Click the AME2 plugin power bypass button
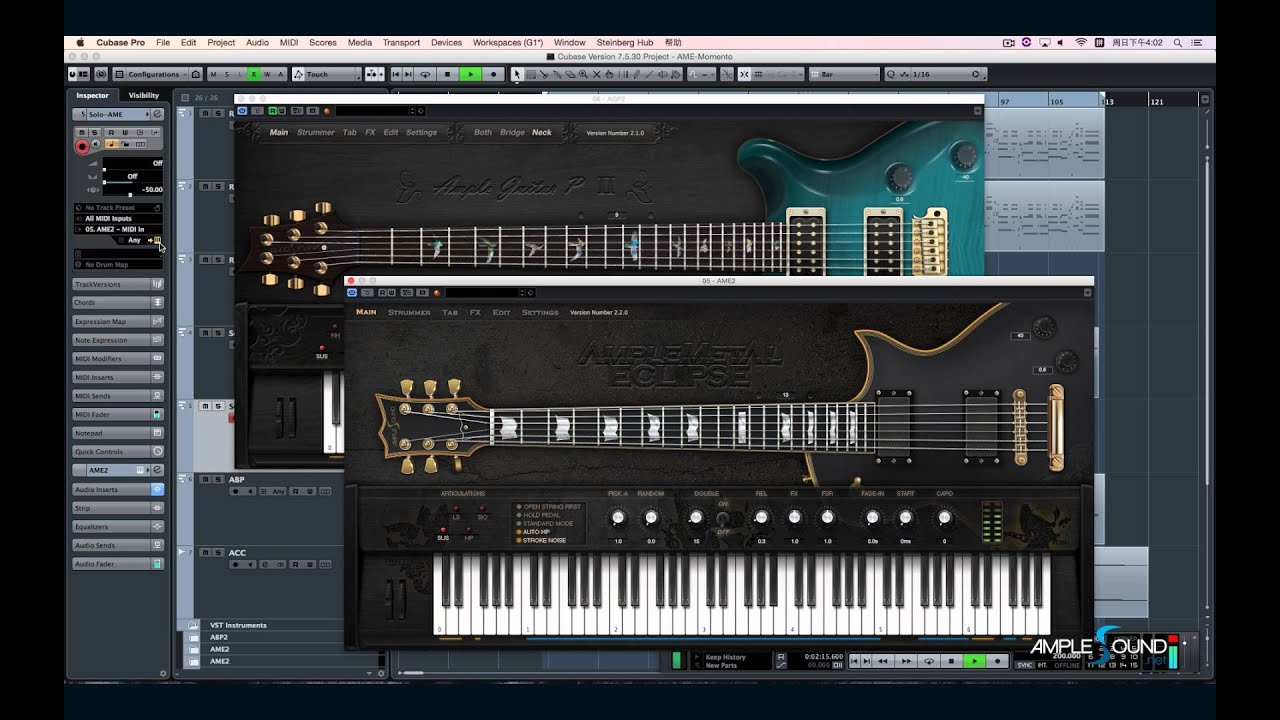Viewport: 1280px width, 720px height. pos(352,293)
